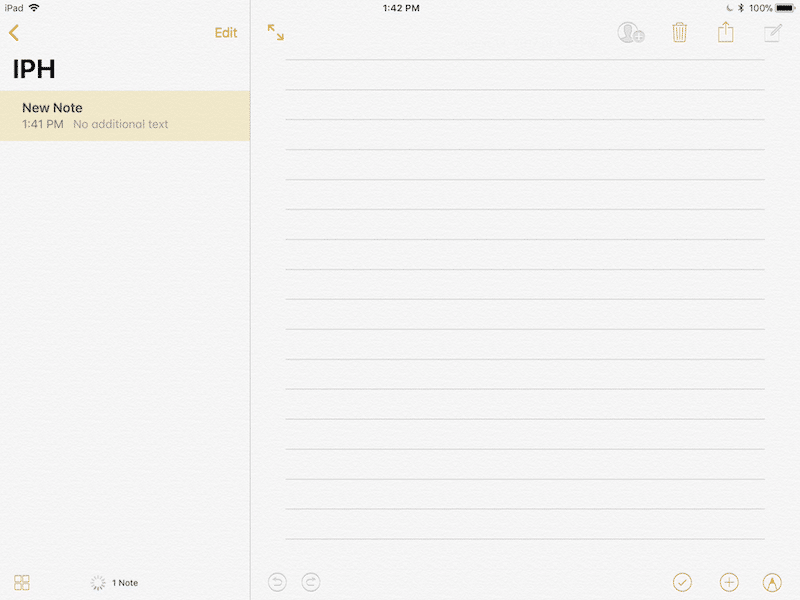Create a checklist using the checkmark icon

point(682,581)
